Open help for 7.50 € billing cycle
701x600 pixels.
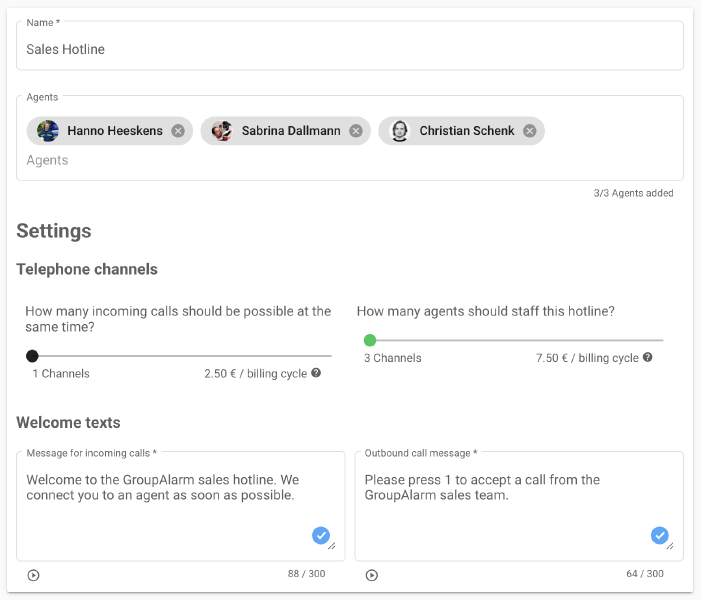(648, 357)
